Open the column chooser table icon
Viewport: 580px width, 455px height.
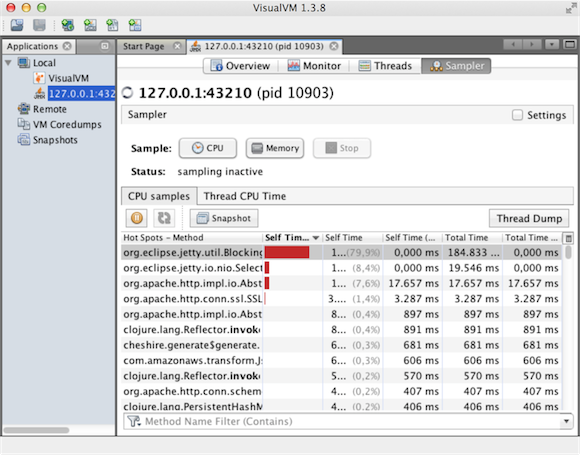(x=569, y=238)
